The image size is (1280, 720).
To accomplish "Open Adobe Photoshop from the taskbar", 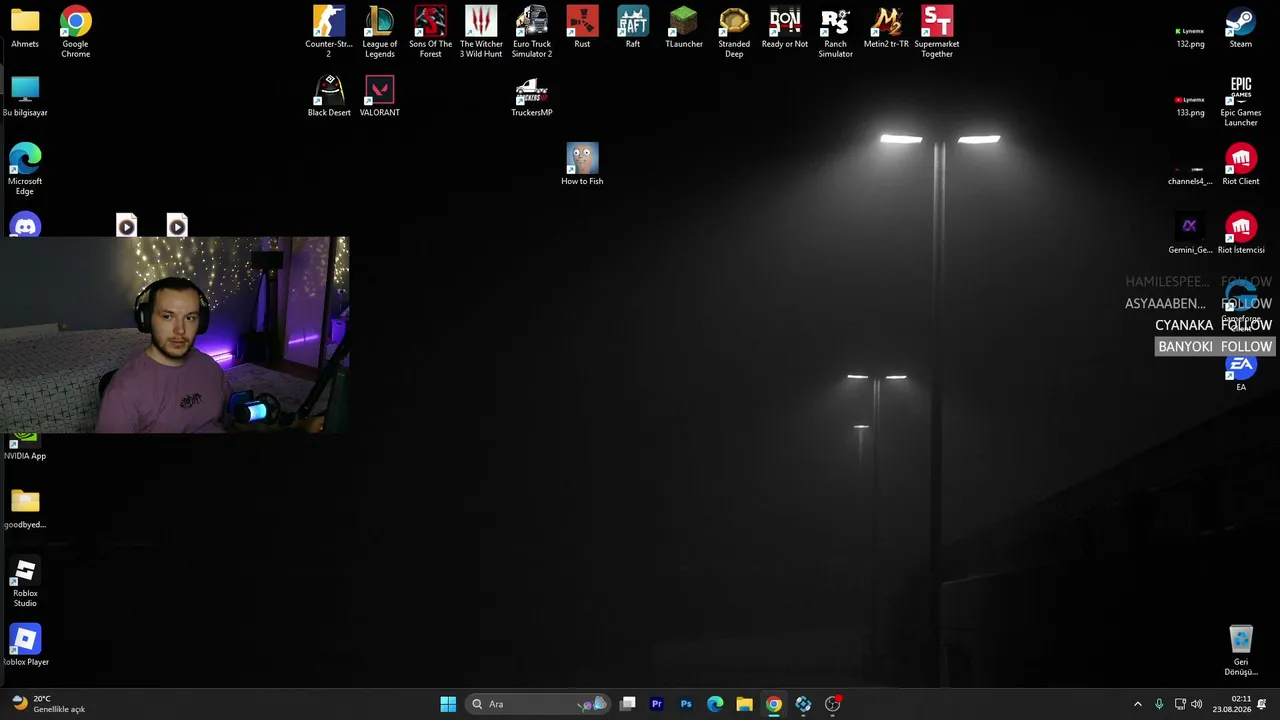I will [x=686, y=704].
